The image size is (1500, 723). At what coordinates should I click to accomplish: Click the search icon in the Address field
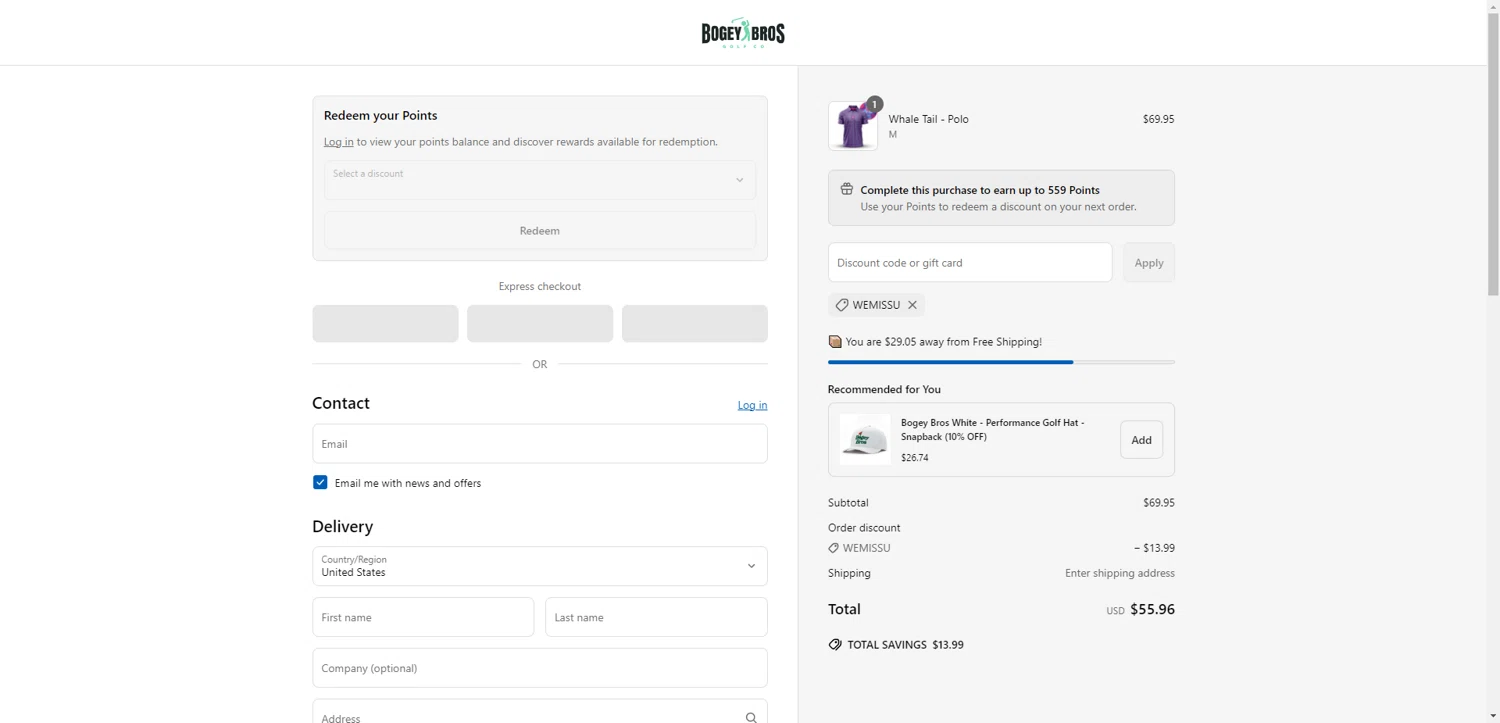pos(751,717)
